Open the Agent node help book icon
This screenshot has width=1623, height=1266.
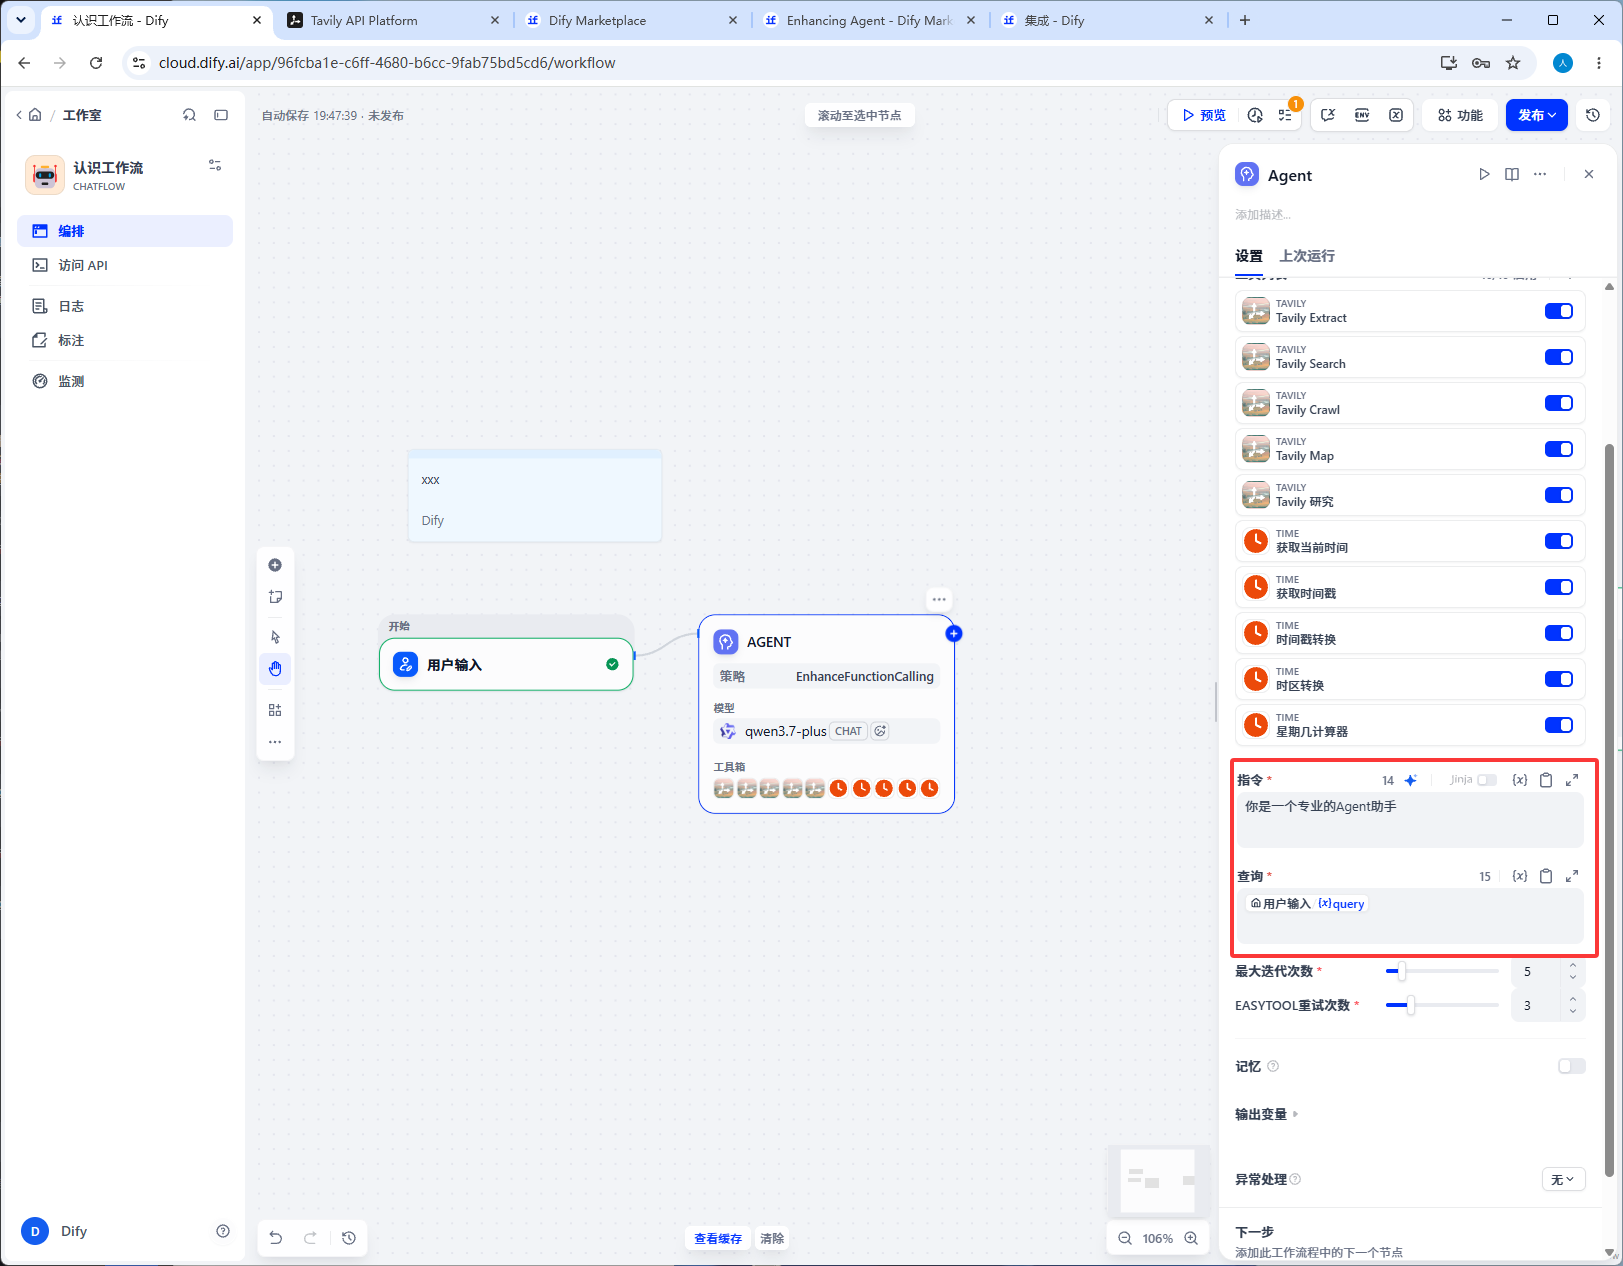click(1512, 174)
